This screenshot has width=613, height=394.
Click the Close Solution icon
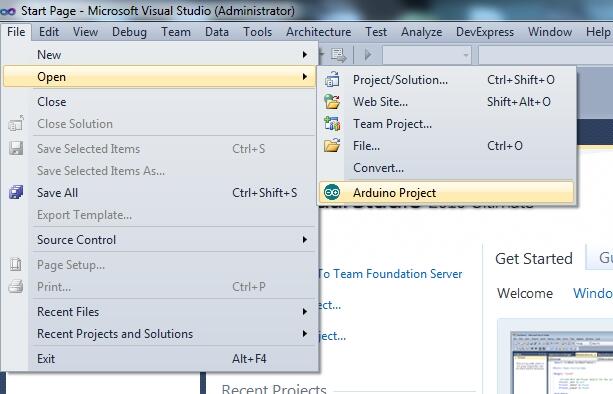pos(16,124)
